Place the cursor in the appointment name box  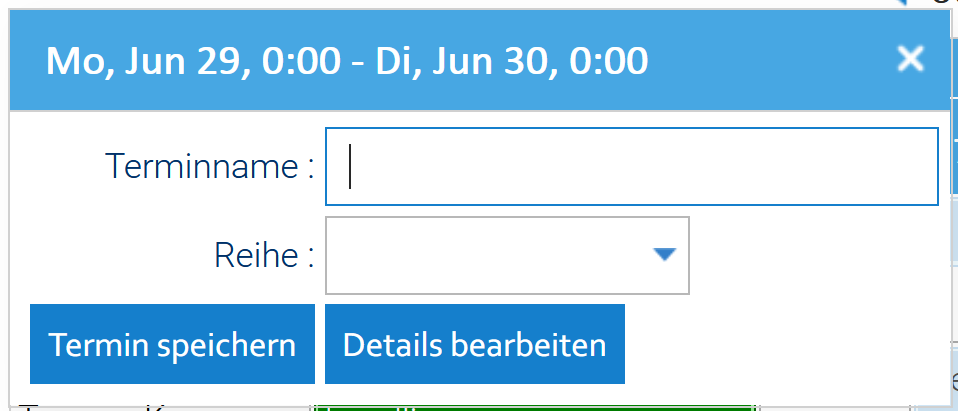(x=631, y=166)
